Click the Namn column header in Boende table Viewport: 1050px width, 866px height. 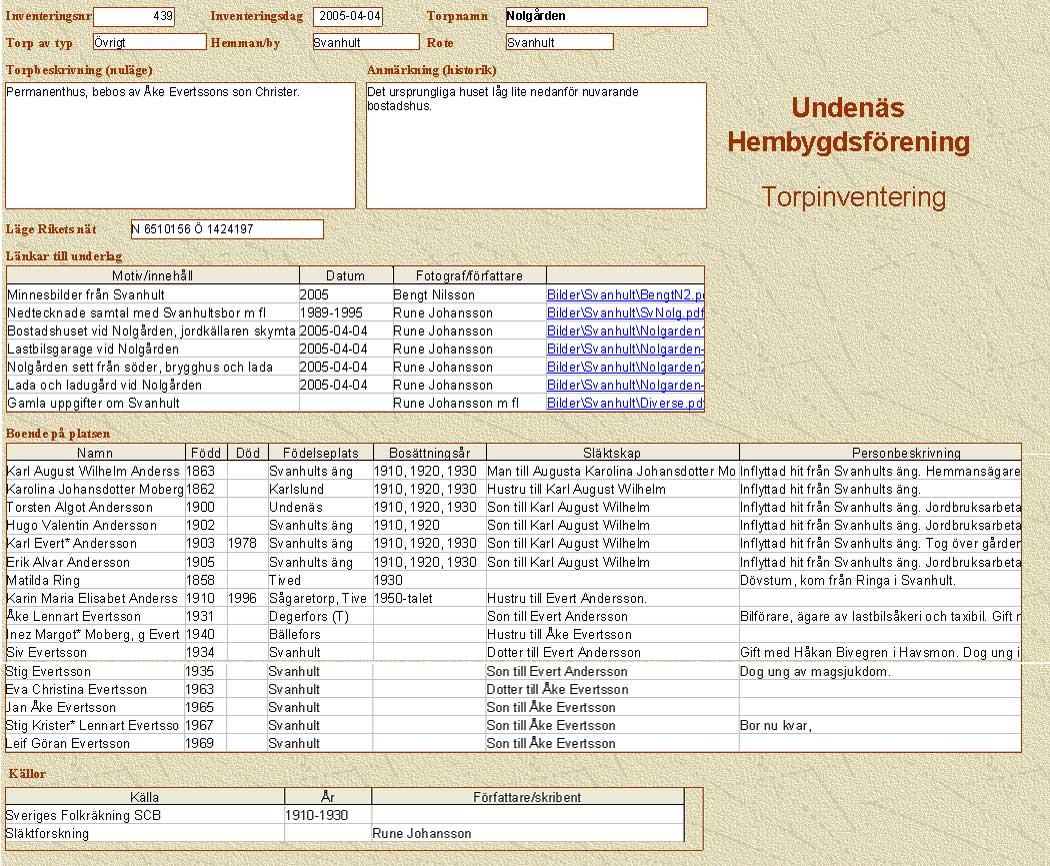pos(95,453)
